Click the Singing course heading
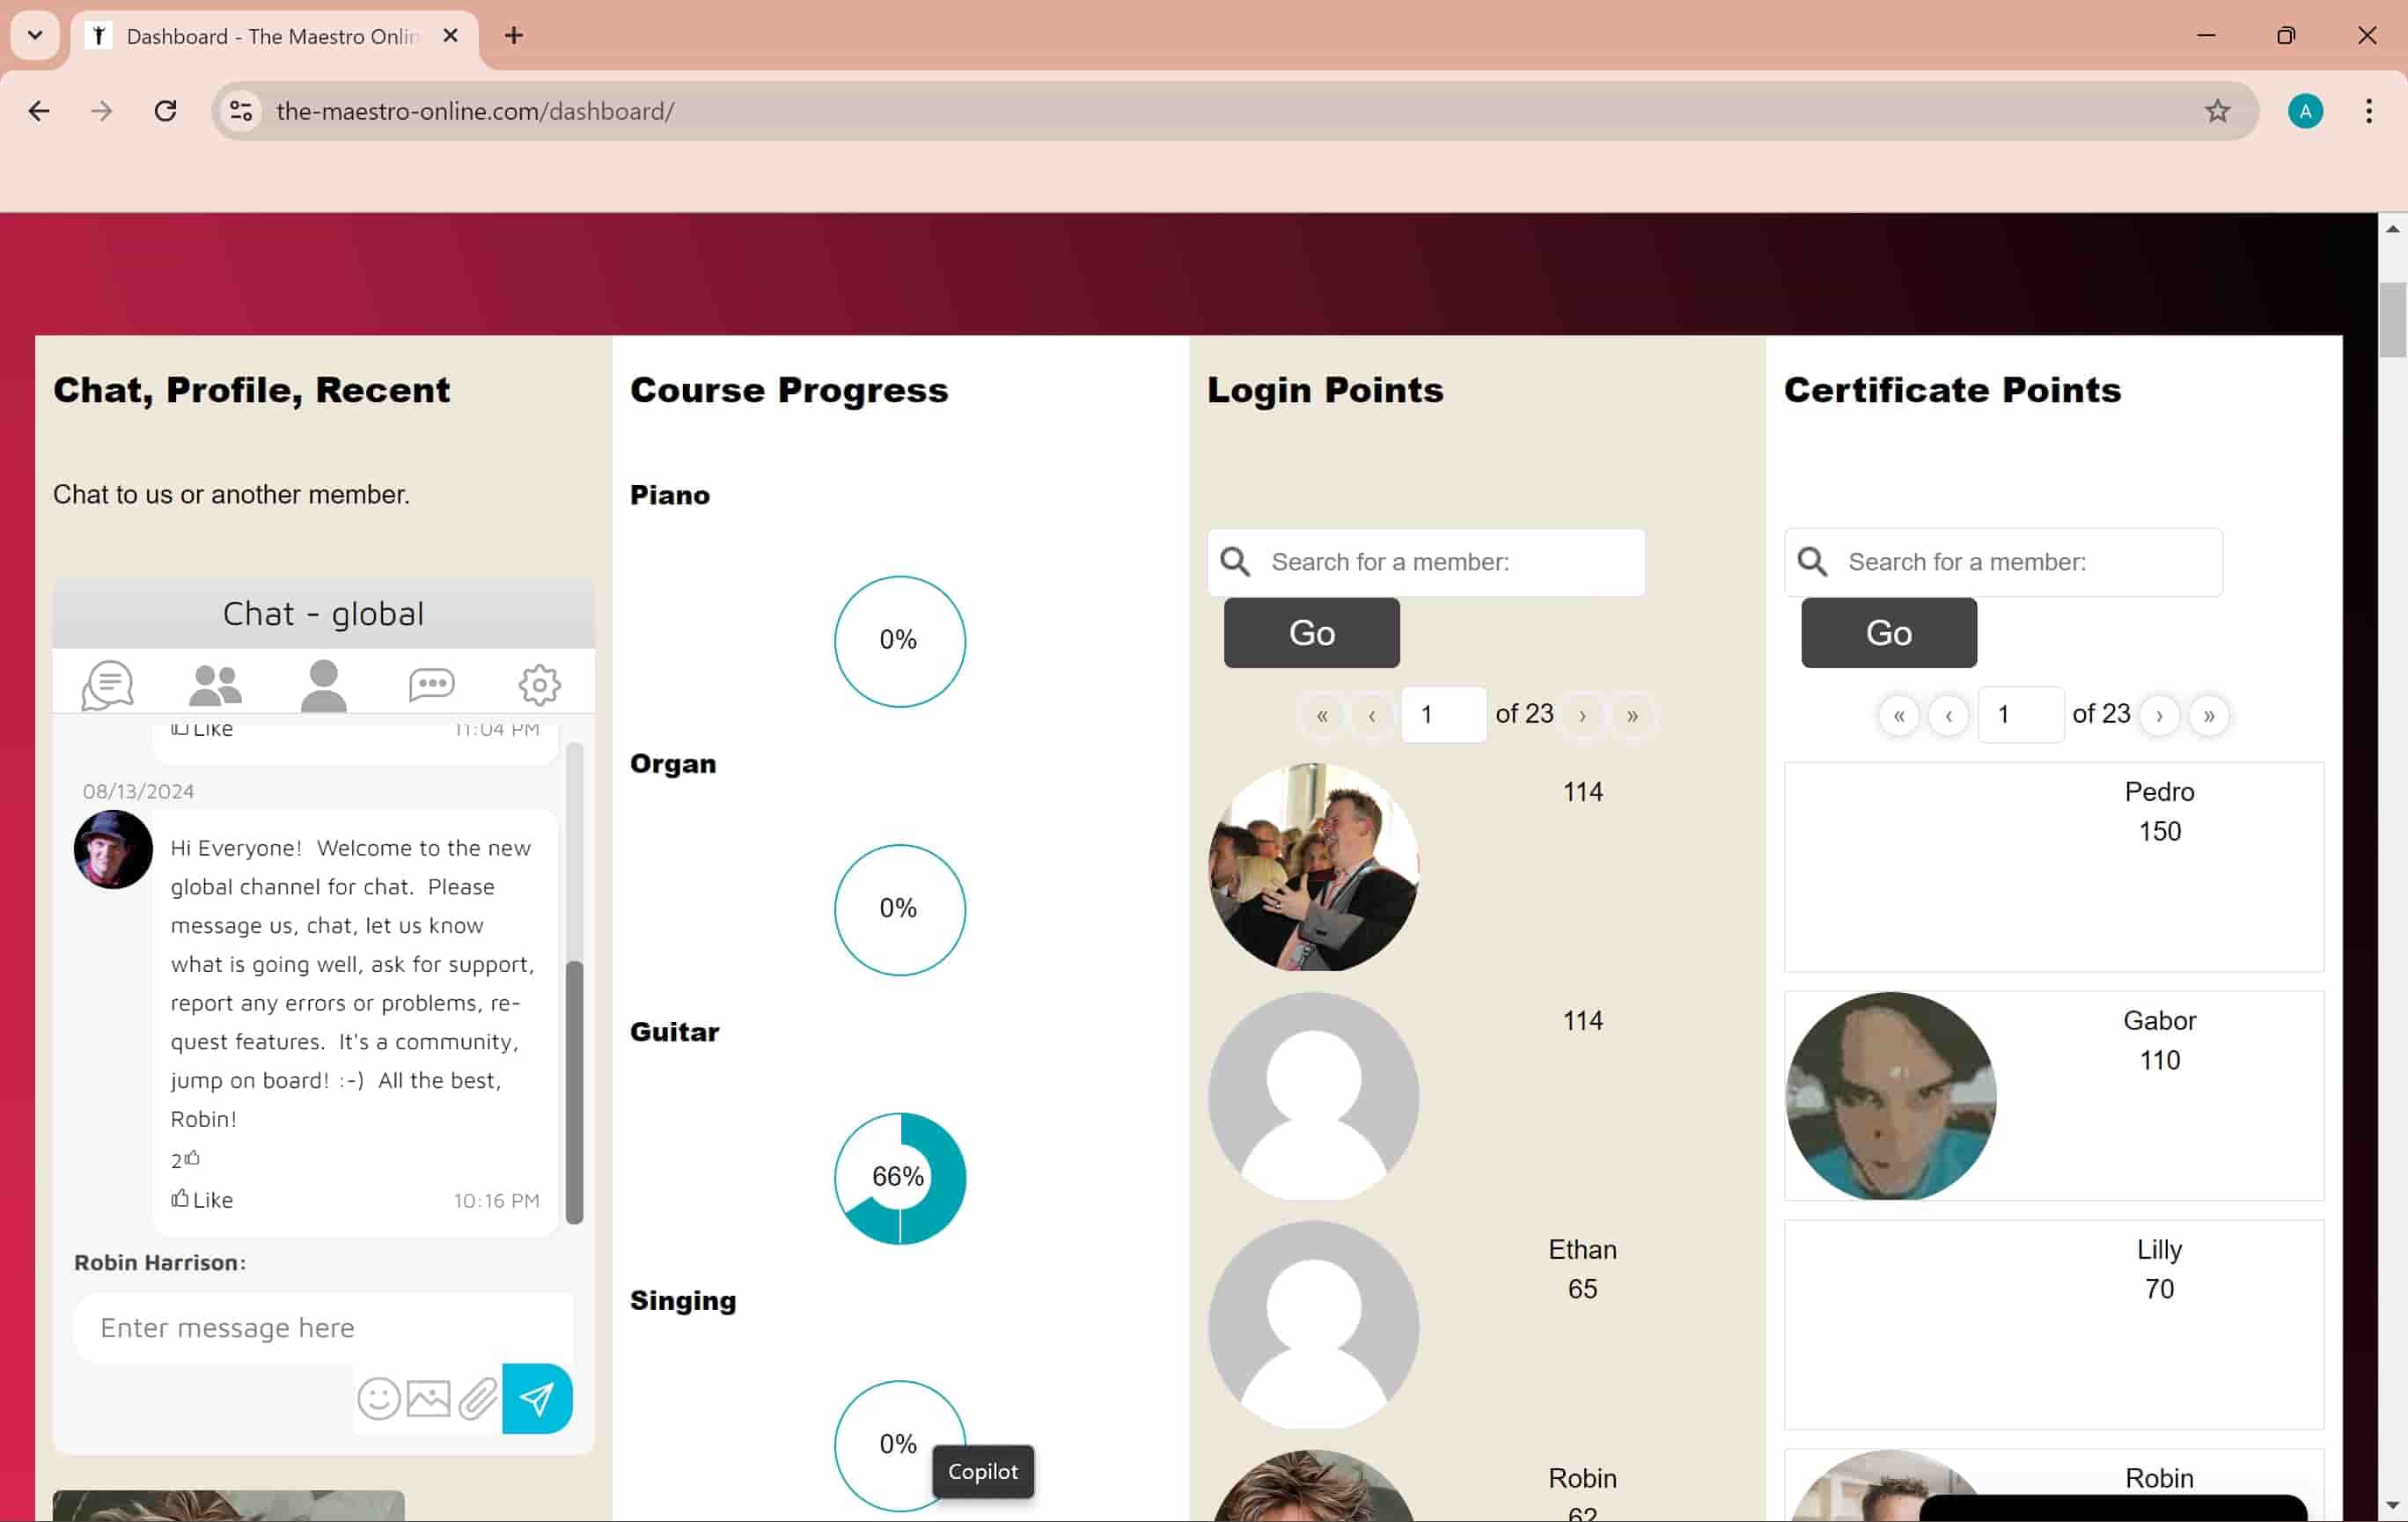Viewport: 2408px width, 1522px height. tap(682, 1301)
